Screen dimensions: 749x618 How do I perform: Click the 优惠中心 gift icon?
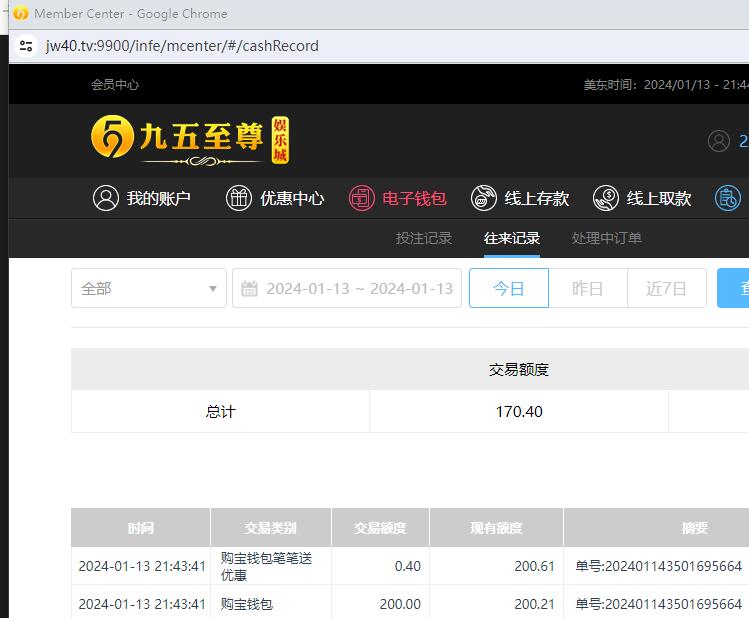click(238, 198)
